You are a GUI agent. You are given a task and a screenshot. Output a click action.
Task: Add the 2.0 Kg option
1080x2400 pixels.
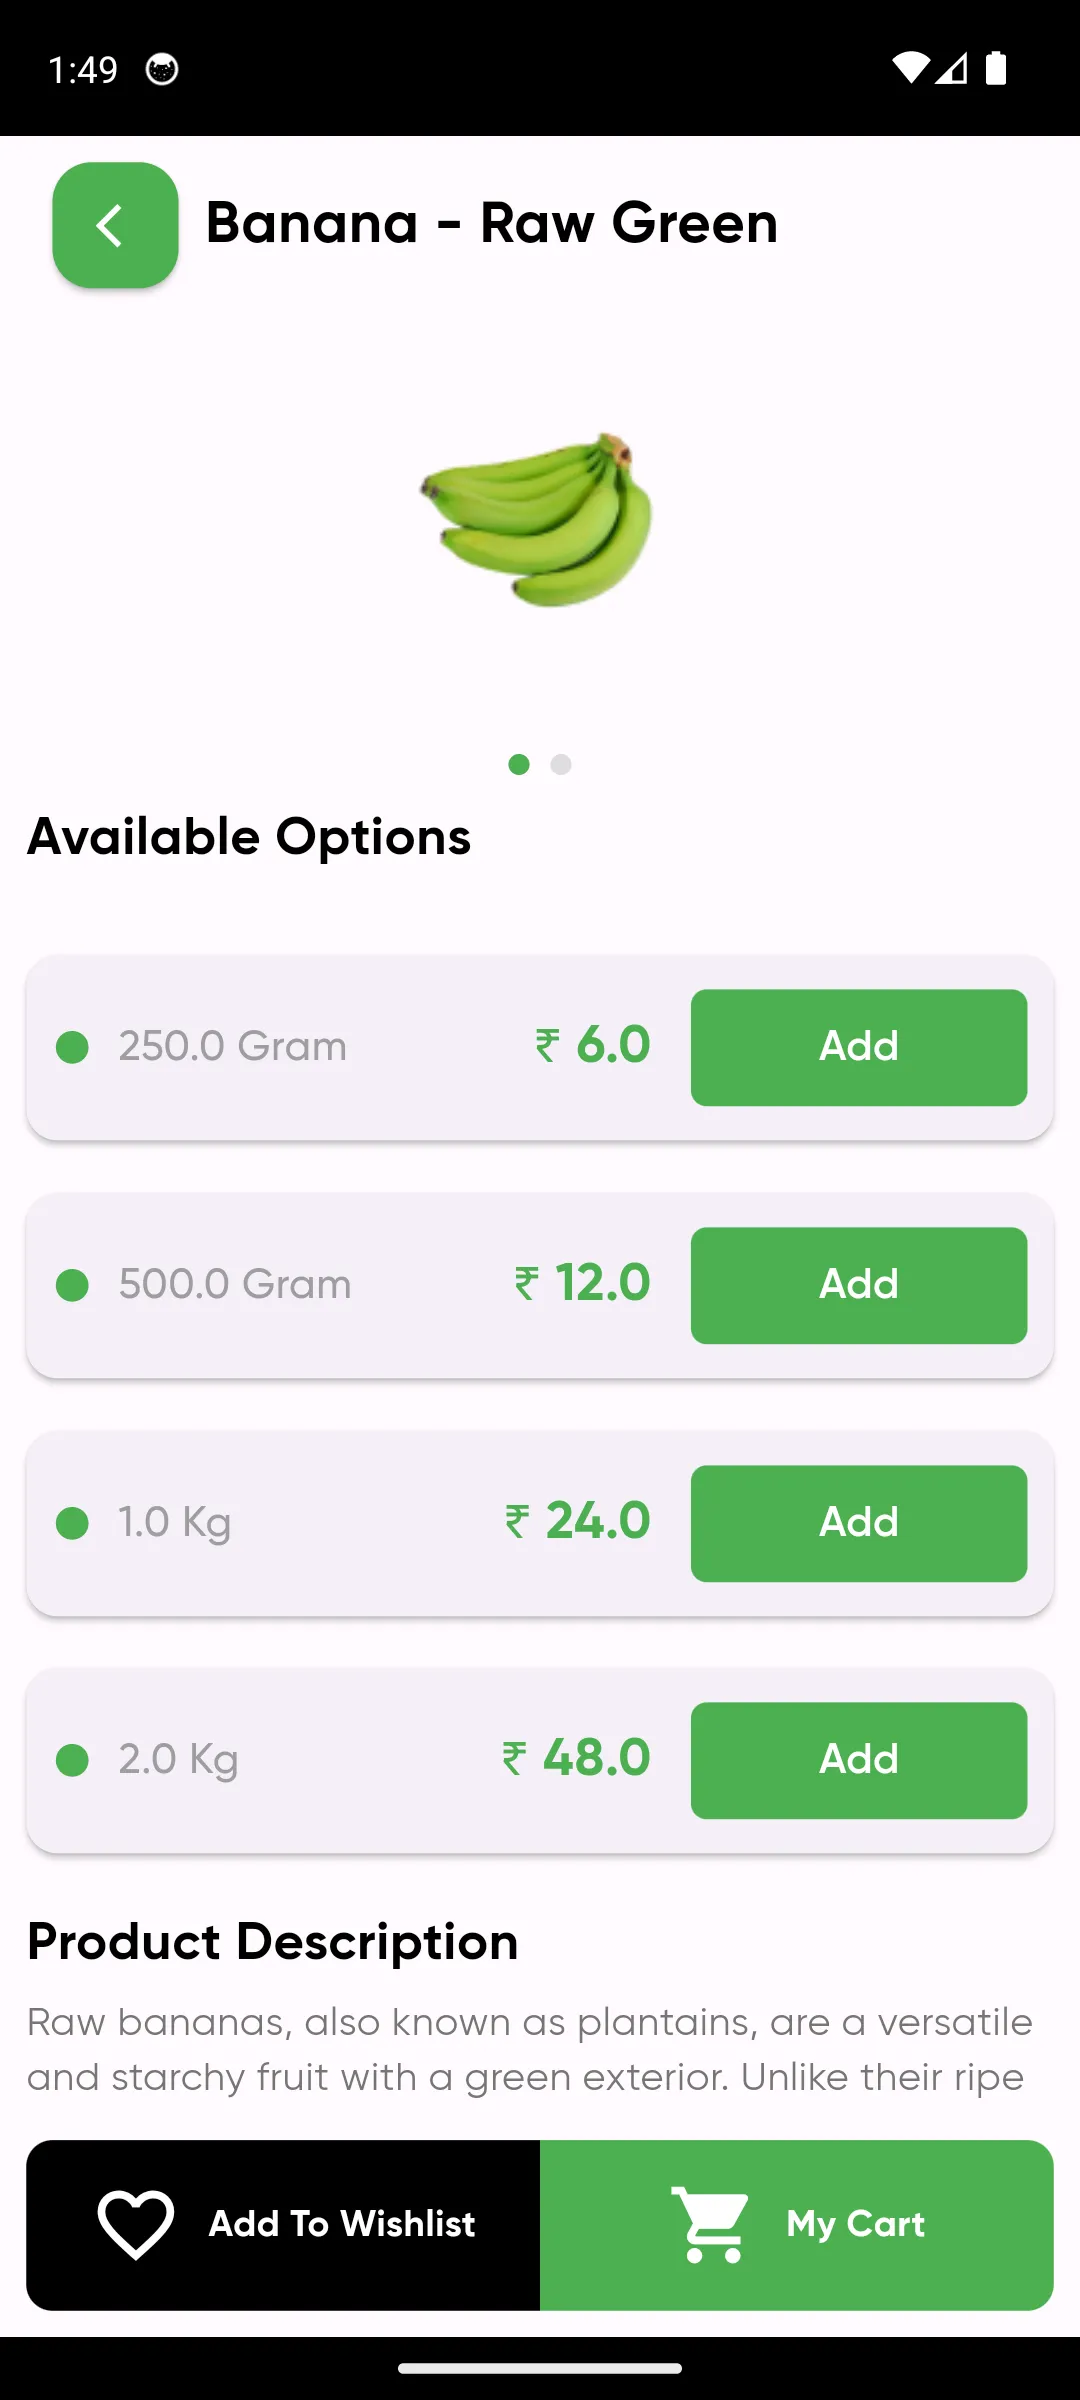click(x=858, y=1760)
